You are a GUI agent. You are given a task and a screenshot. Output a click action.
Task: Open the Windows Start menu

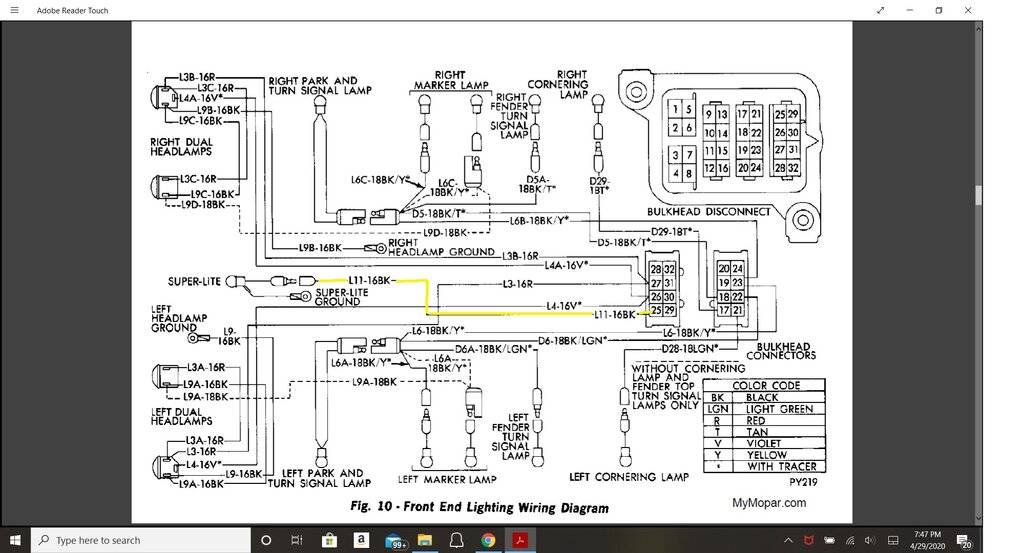point(15,540)
